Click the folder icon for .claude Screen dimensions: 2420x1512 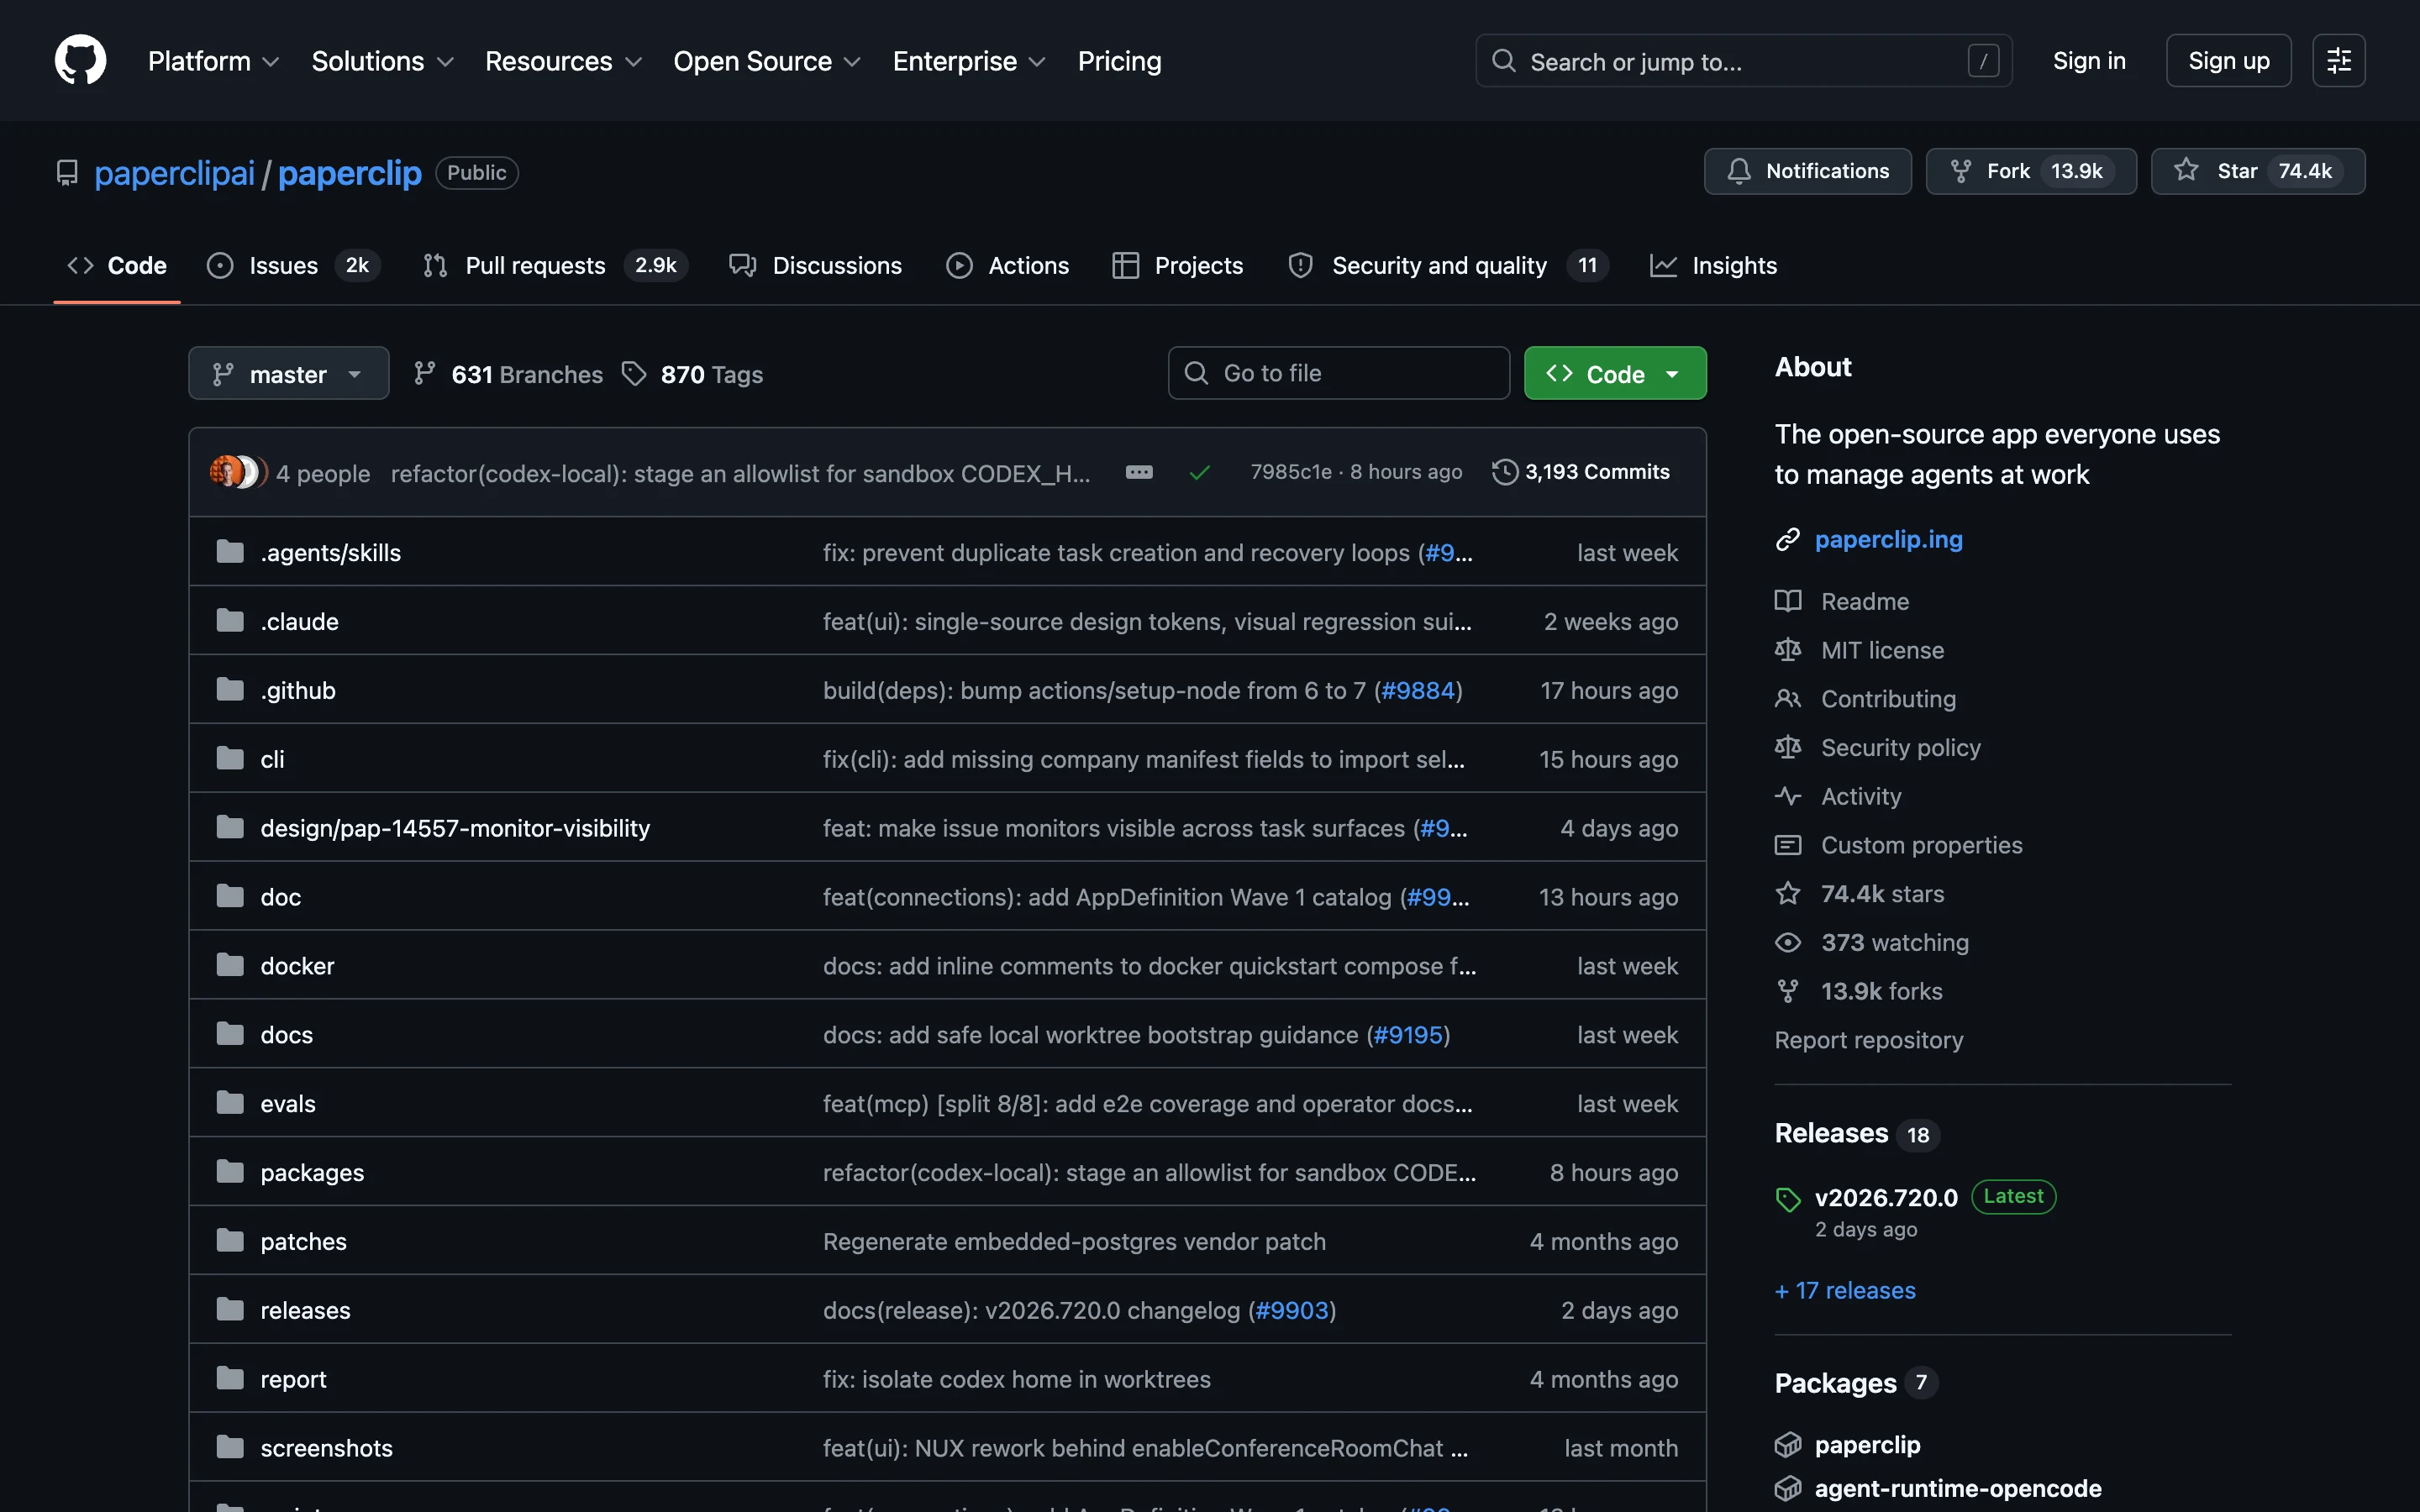pos(230,621)
